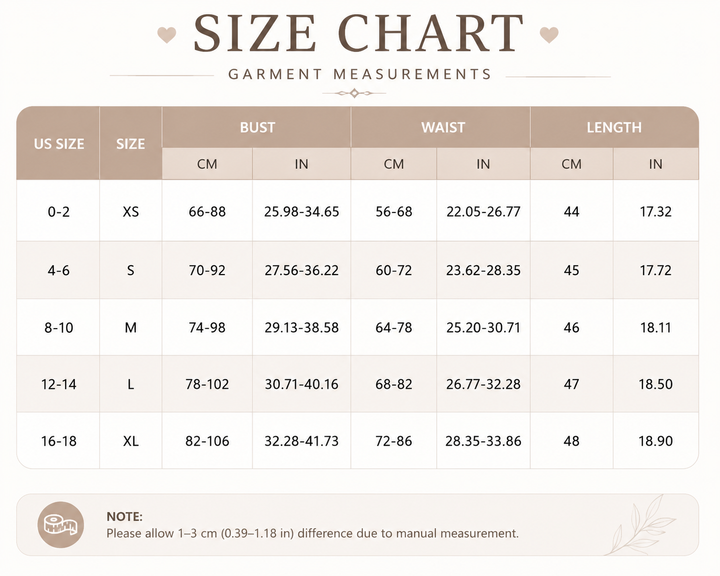Click waist inches 23.62-28.35
This screenshot has height=576, width=720.
coord(483,270)
